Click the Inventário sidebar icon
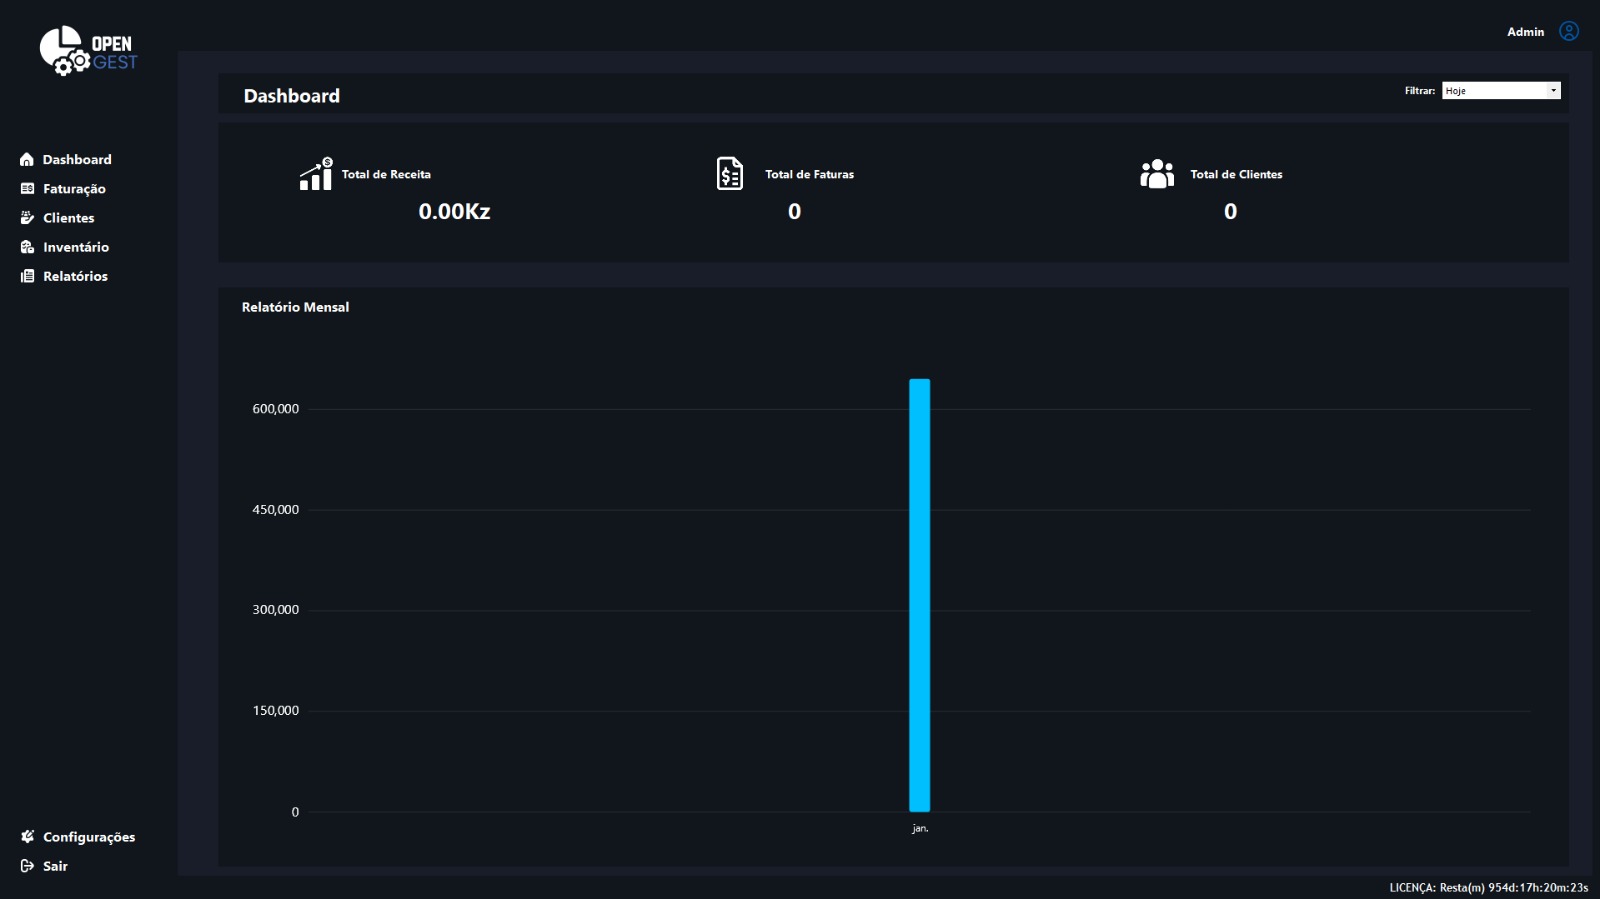The height and width of the screenshot is (899, 1600). (x=27, y=247)
